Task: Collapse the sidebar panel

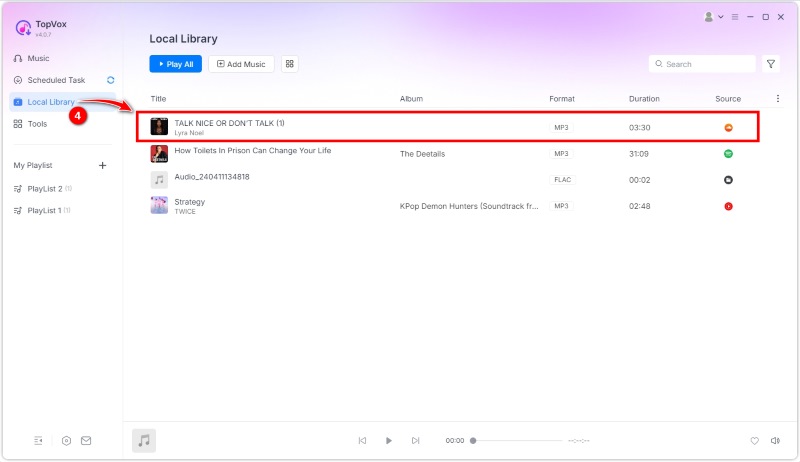Action: click(38, 441)
